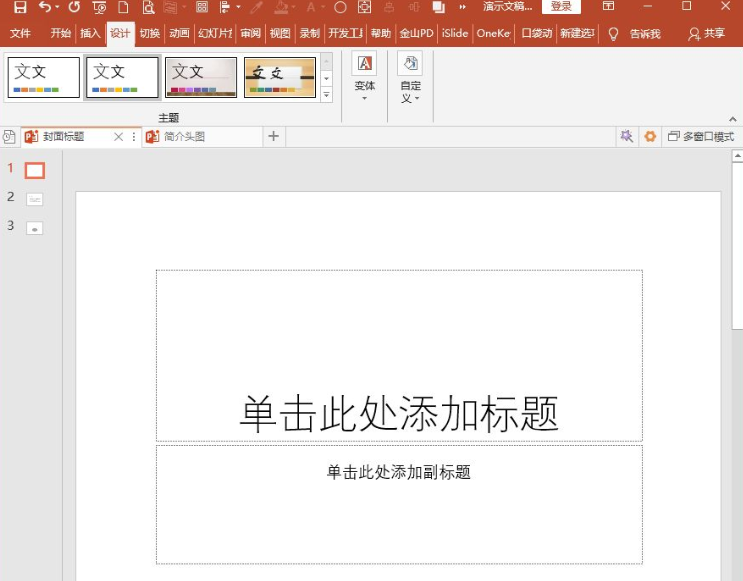743x581 pixels.
Task: Click the Ribbon display options icon
Action: tap(608, 6)
